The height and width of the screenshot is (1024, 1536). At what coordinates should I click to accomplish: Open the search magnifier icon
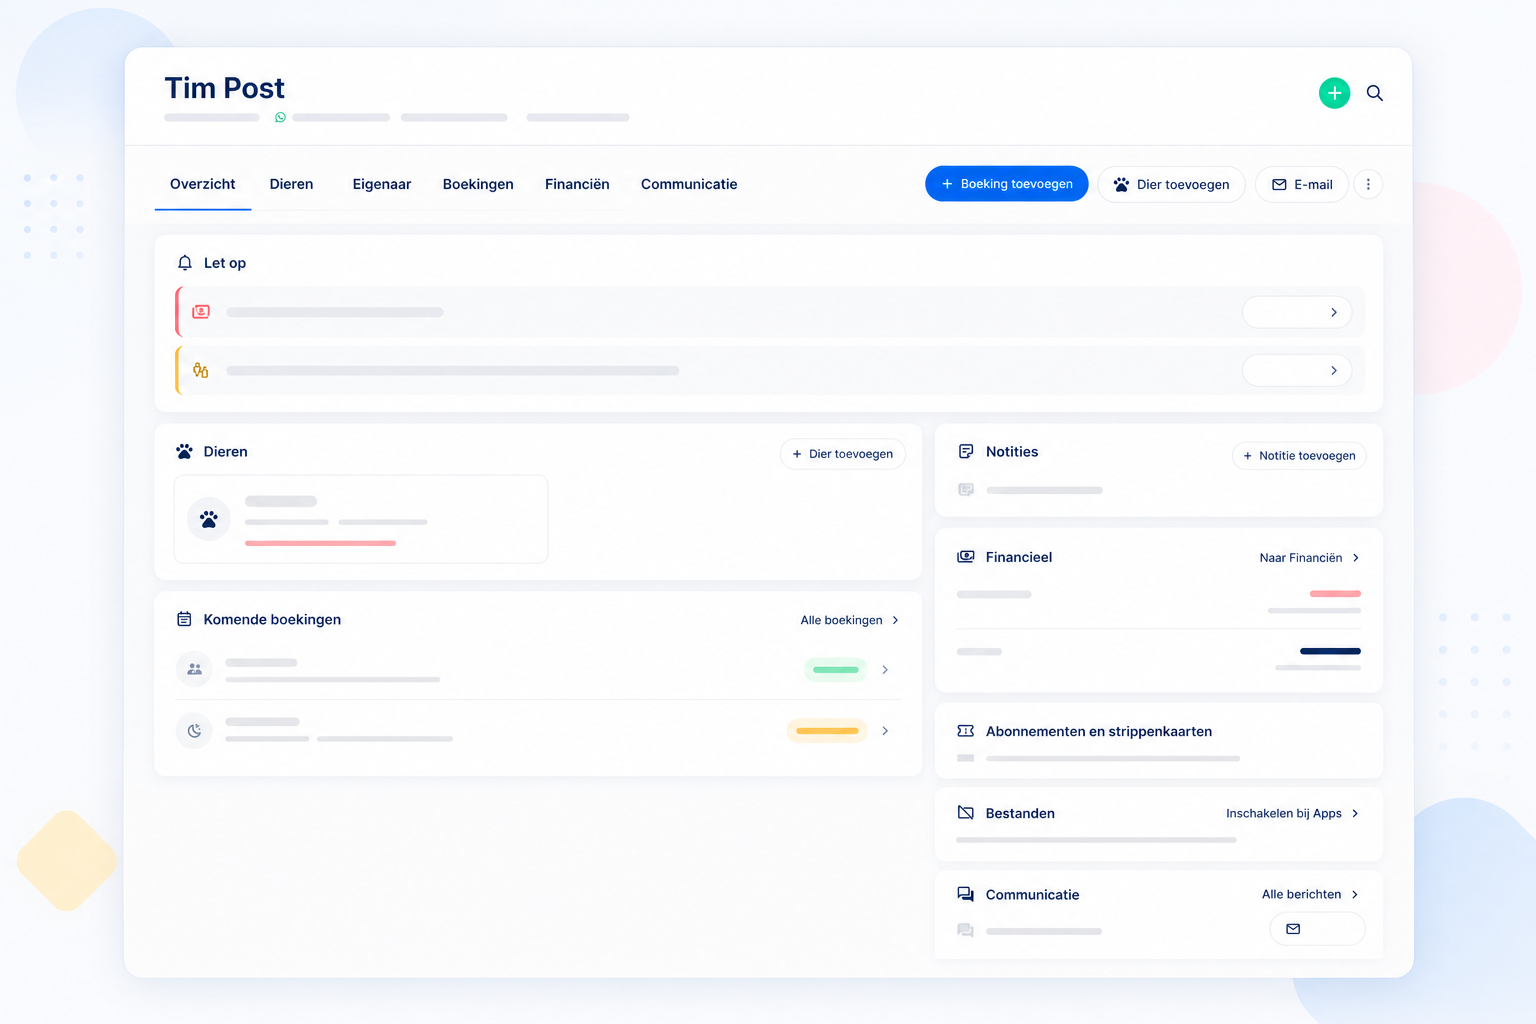[1375, 93]
